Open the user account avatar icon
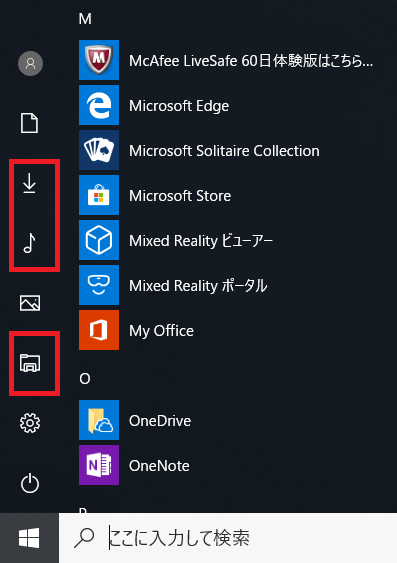This screenshot has width=397, height=563. tap(31, 64)
